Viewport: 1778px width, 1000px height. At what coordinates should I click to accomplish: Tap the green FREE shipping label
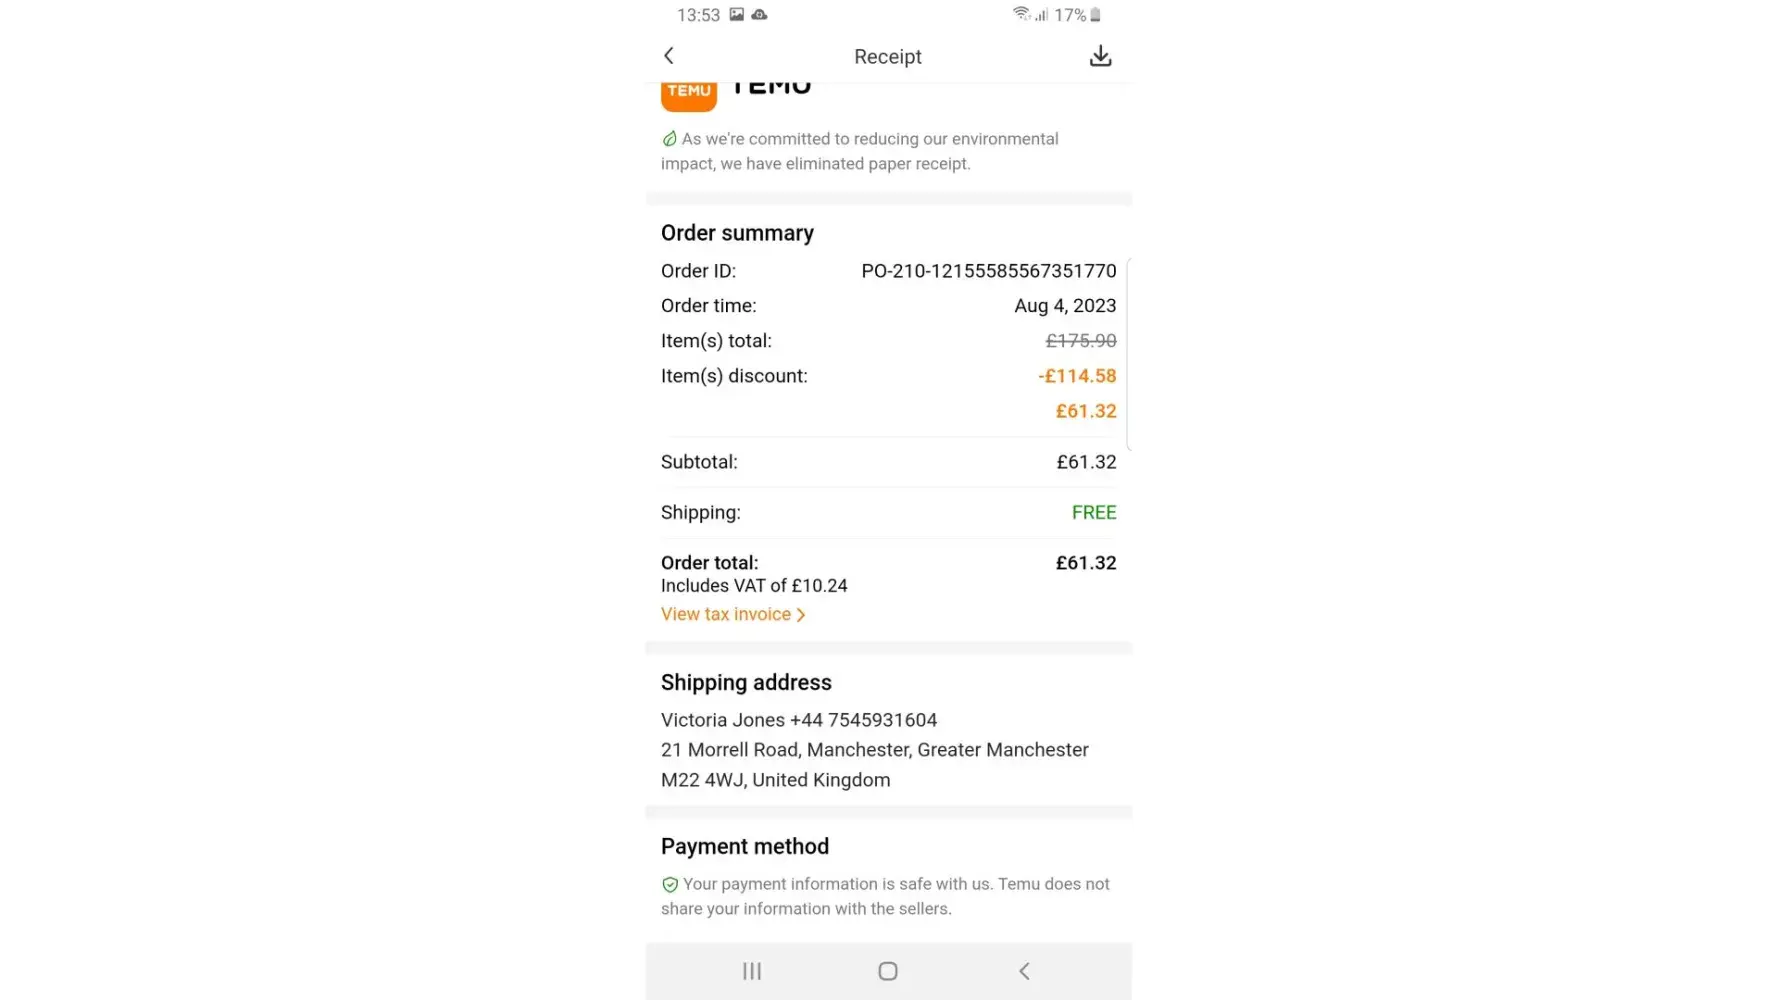click(x=1093, y=512)
